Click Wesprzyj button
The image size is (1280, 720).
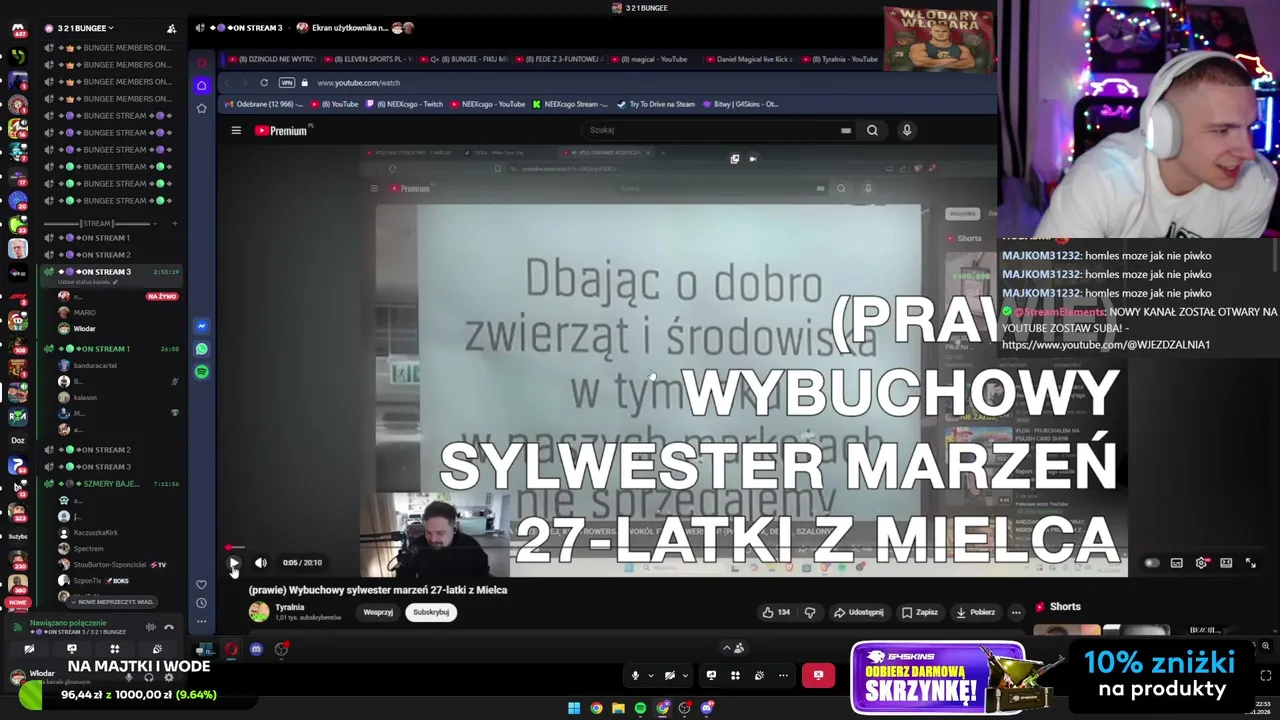pos(378,612)
